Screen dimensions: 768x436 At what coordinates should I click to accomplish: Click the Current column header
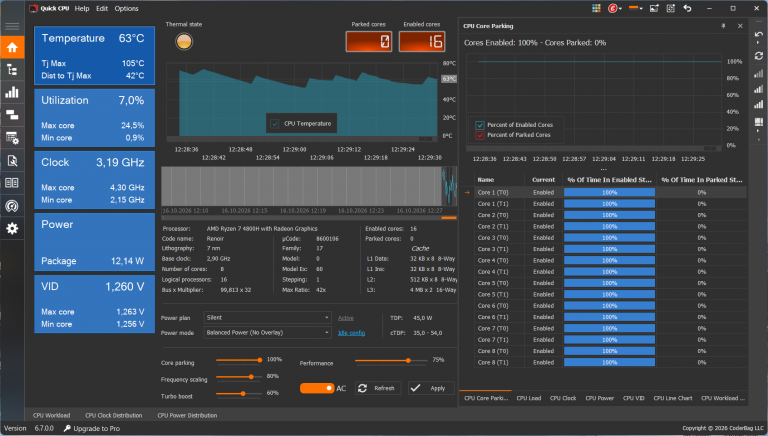click(x=543, y=180)
